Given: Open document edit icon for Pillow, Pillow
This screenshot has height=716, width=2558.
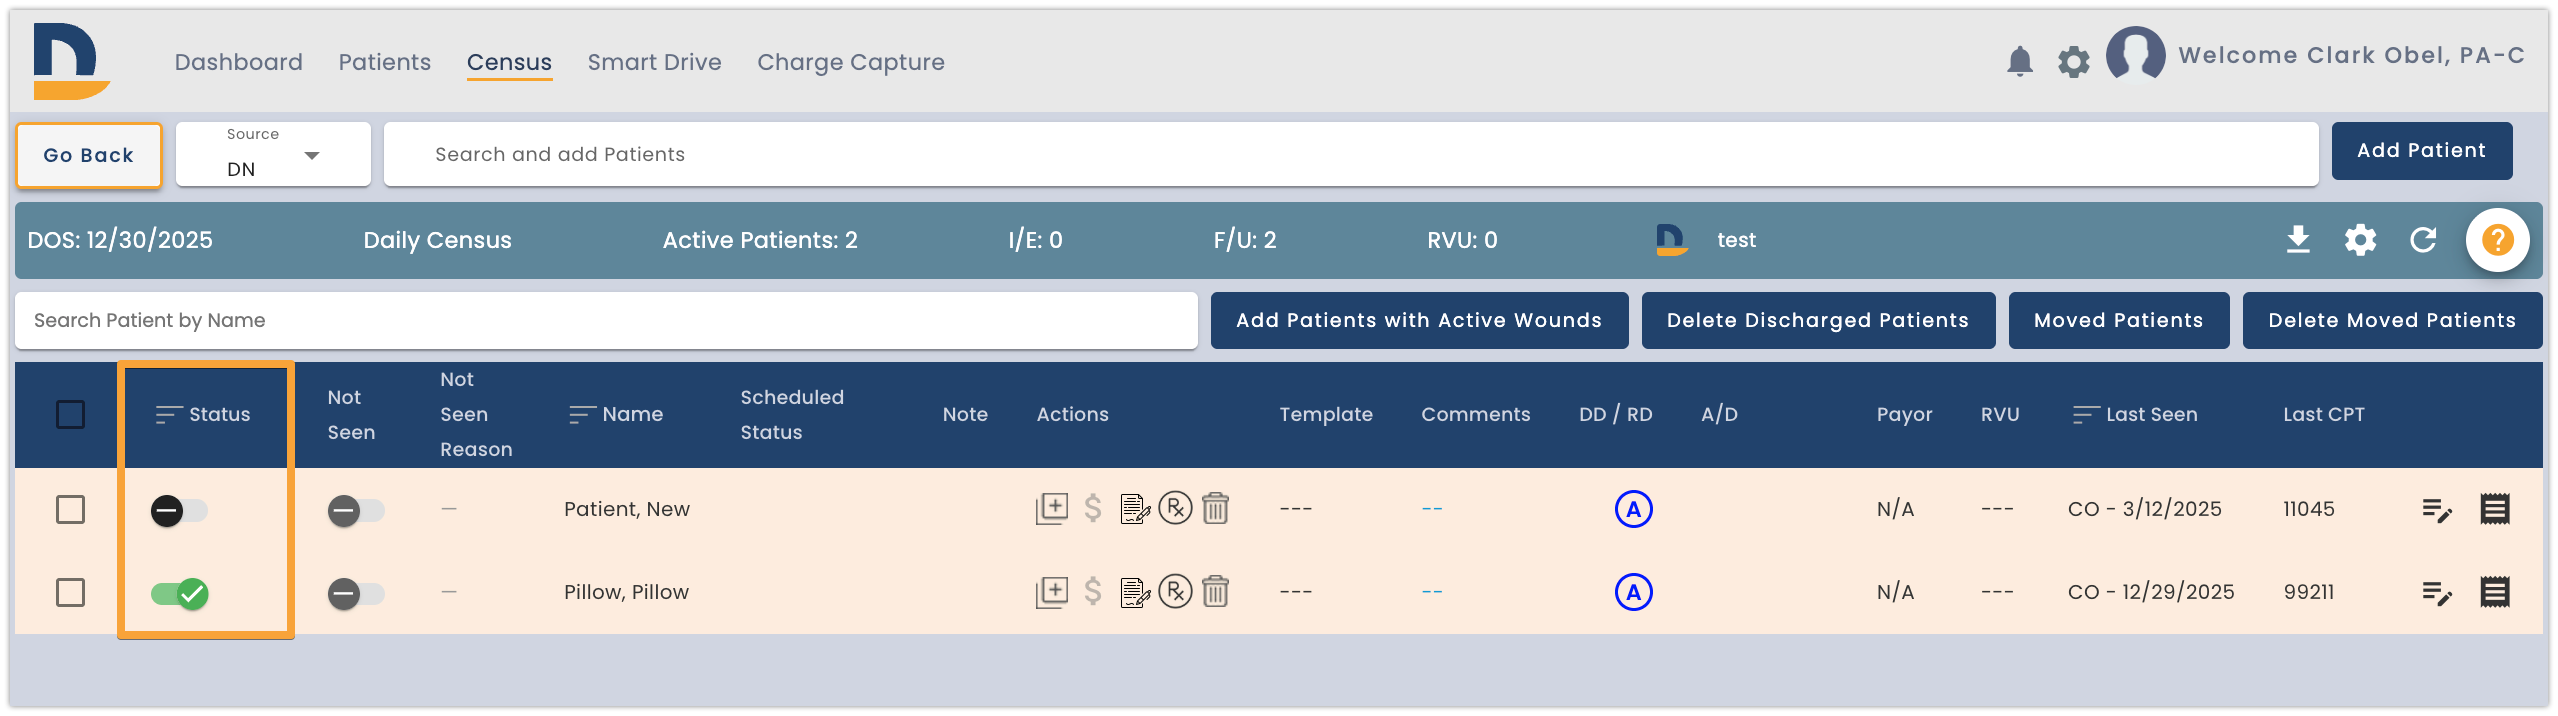Looking at the screenshot, I should [x=1135, y=592].
